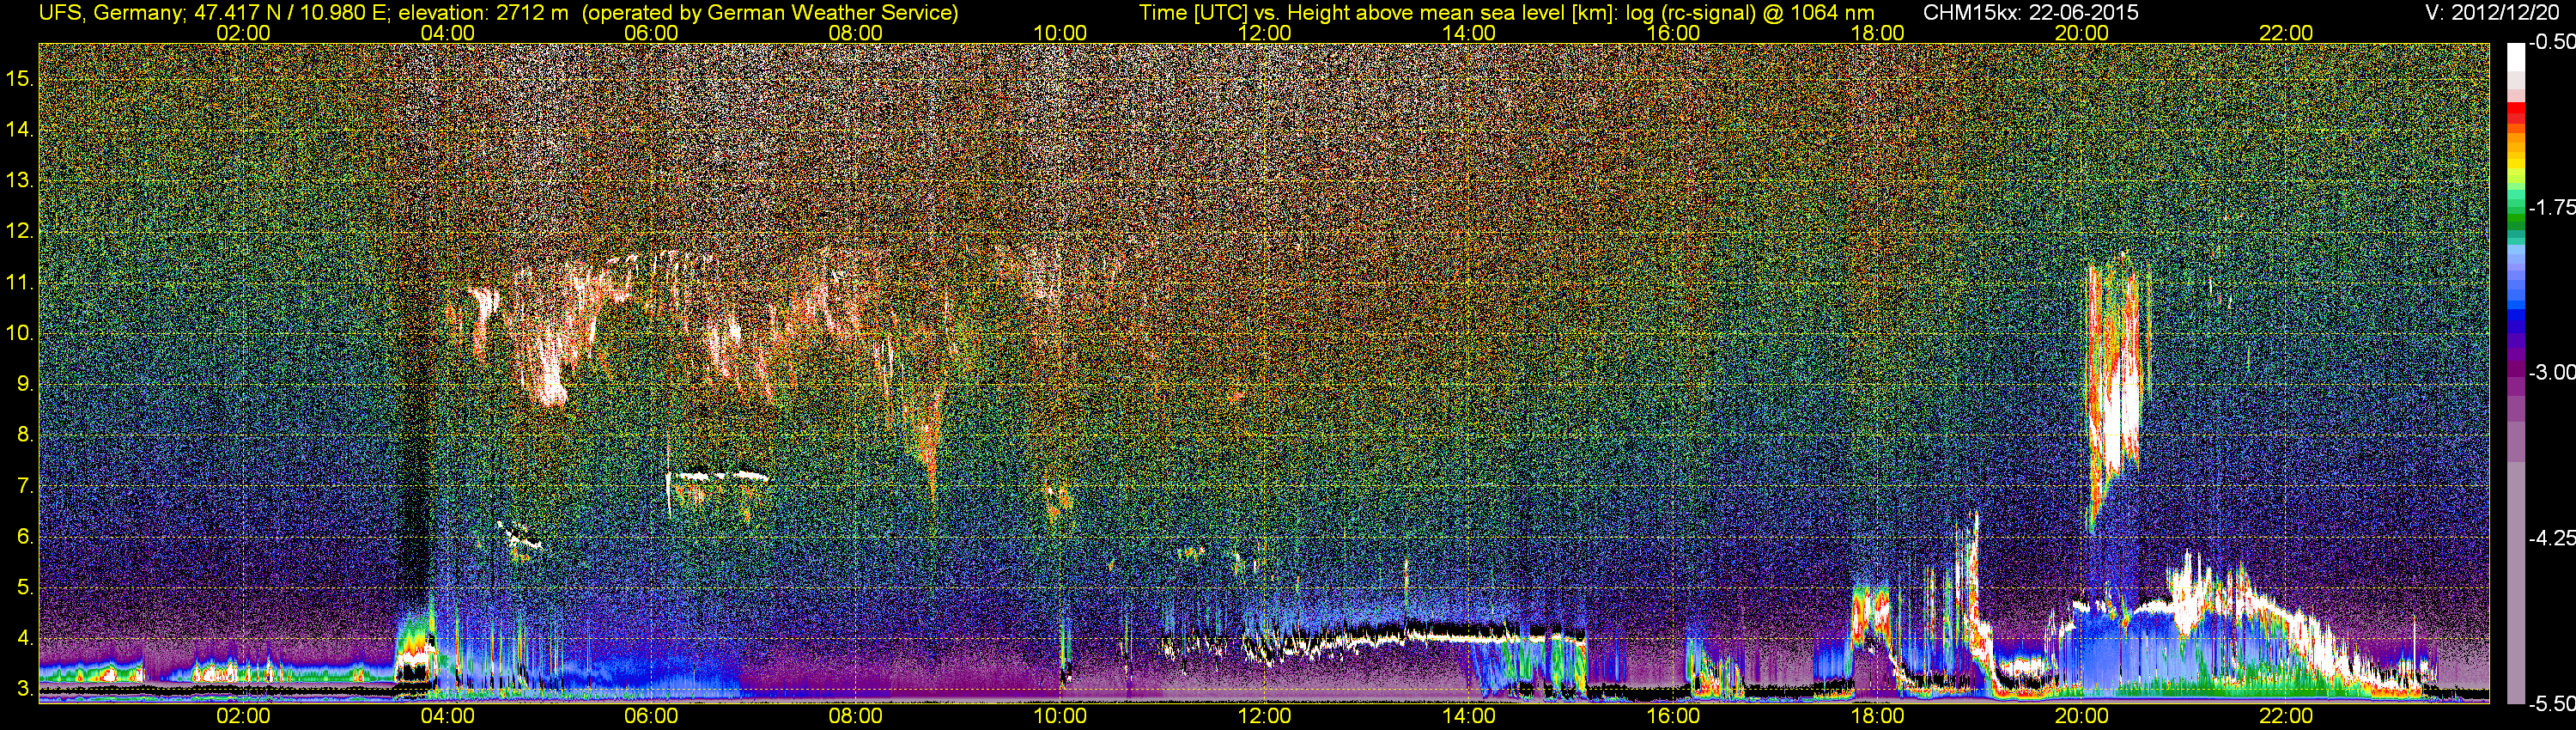Click the 12. km height axis label

pyautogui.click(x=20, y=232)
